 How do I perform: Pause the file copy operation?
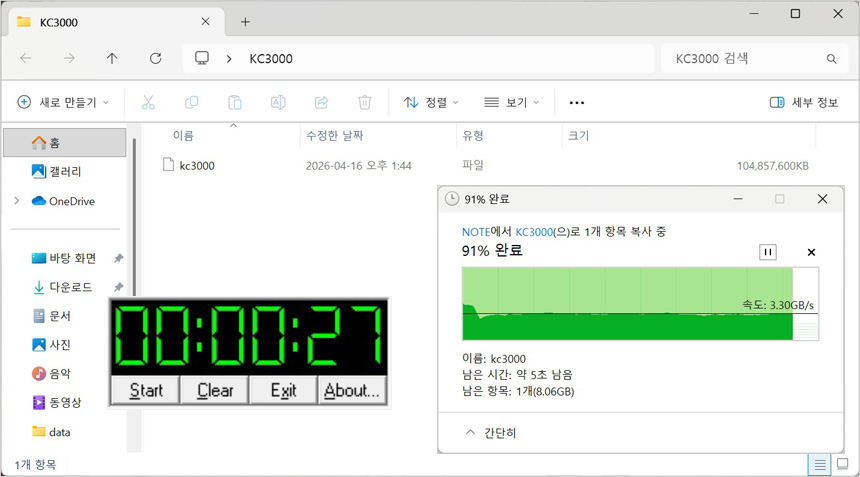(768, 252)
